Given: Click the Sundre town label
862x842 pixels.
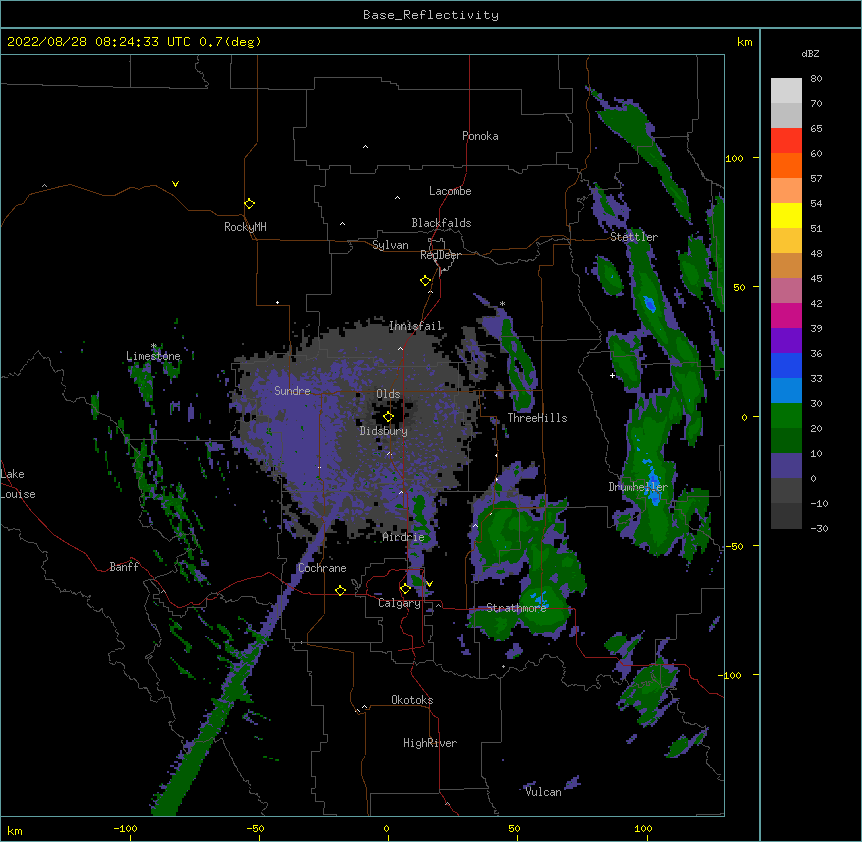Looking at the screenshot, I should (x=292, y=391).
